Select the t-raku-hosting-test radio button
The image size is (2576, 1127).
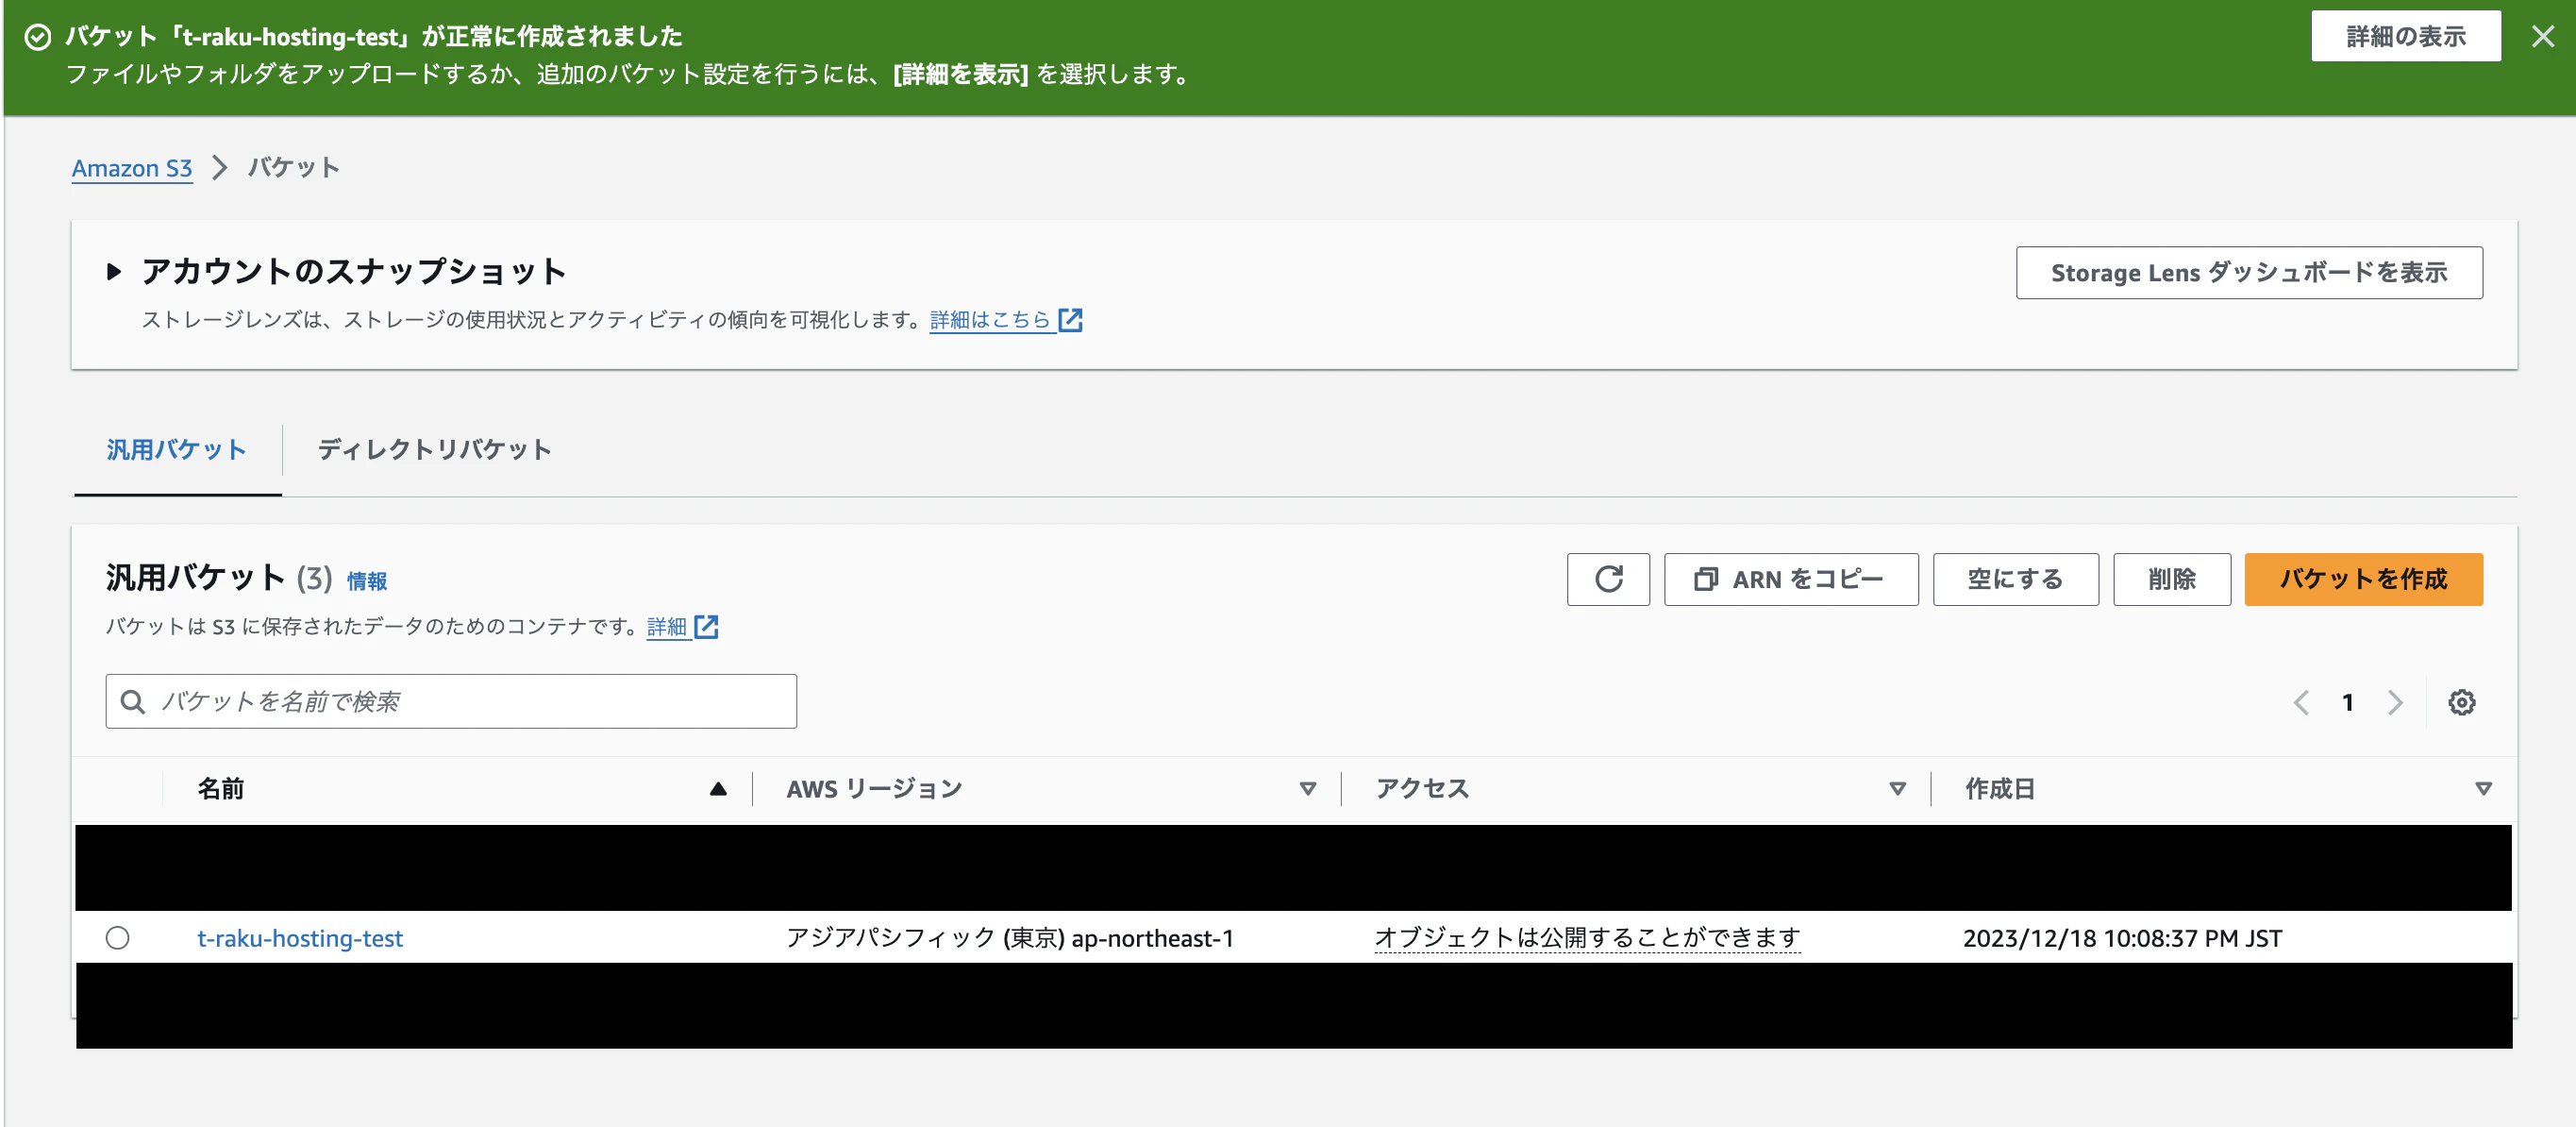pos(119,938)
